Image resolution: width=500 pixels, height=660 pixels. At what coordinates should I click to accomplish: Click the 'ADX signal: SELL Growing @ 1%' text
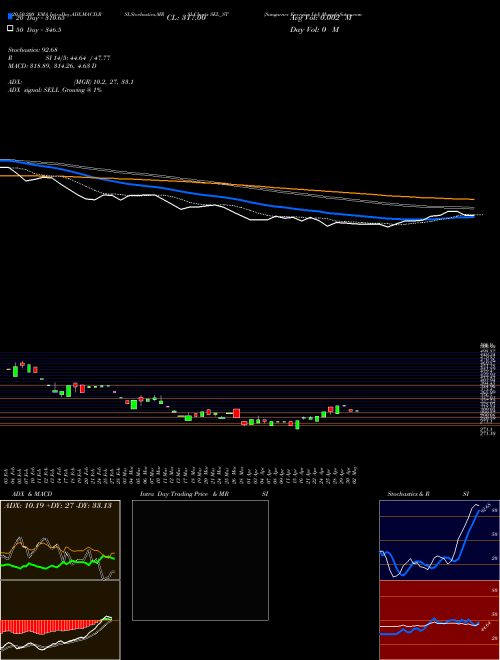[55, 90]
